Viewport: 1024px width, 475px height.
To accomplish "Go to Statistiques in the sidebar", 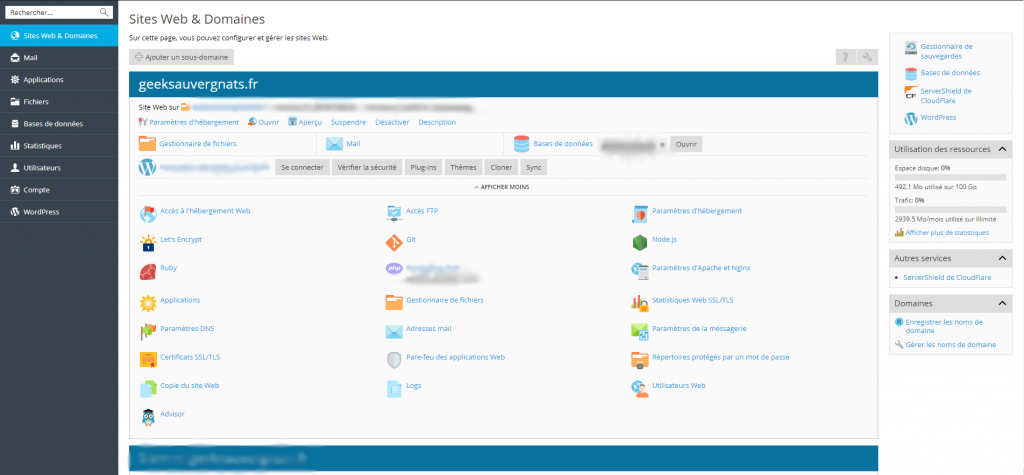I will (x=42, y=146).
